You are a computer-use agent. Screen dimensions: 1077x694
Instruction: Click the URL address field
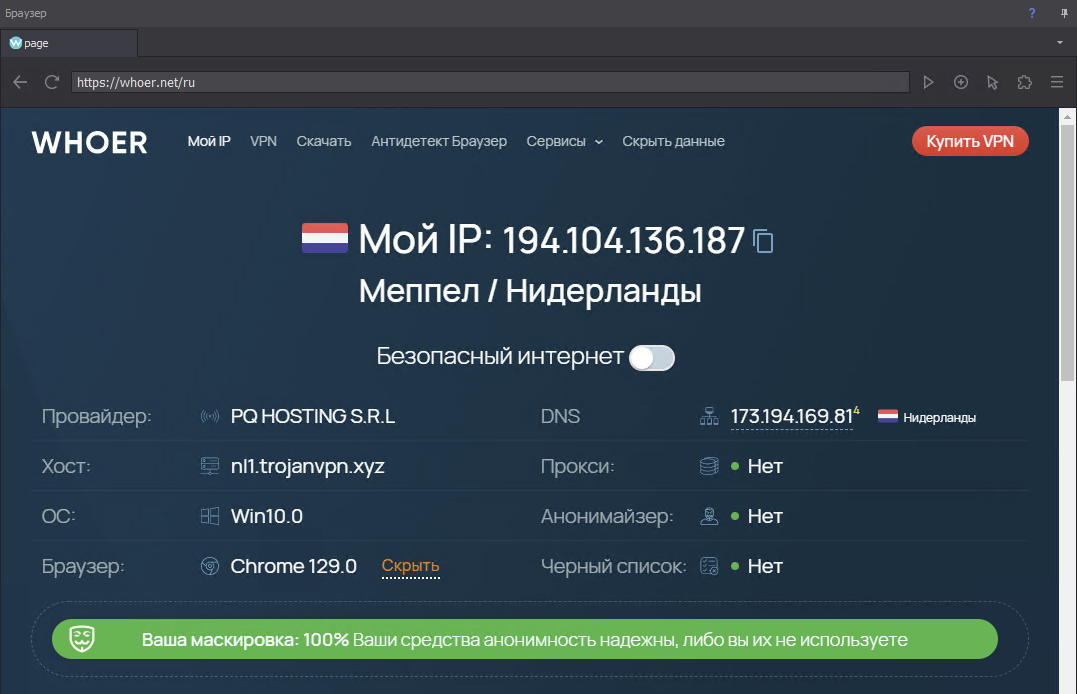pos(490,82)
